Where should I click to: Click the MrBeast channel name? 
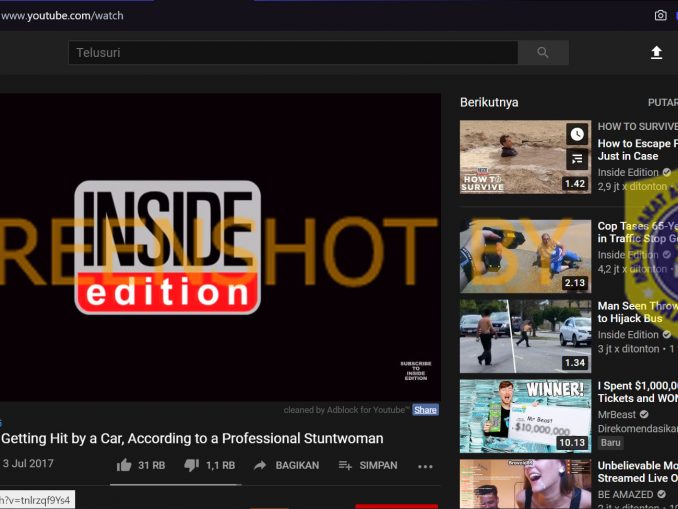(x=617, y=415)
